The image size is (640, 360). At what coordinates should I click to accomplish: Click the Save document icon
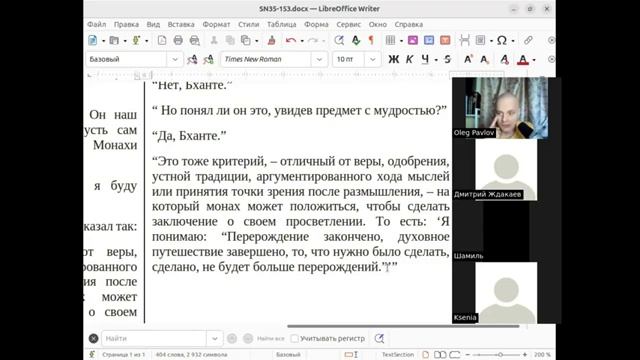coord(136,40)
